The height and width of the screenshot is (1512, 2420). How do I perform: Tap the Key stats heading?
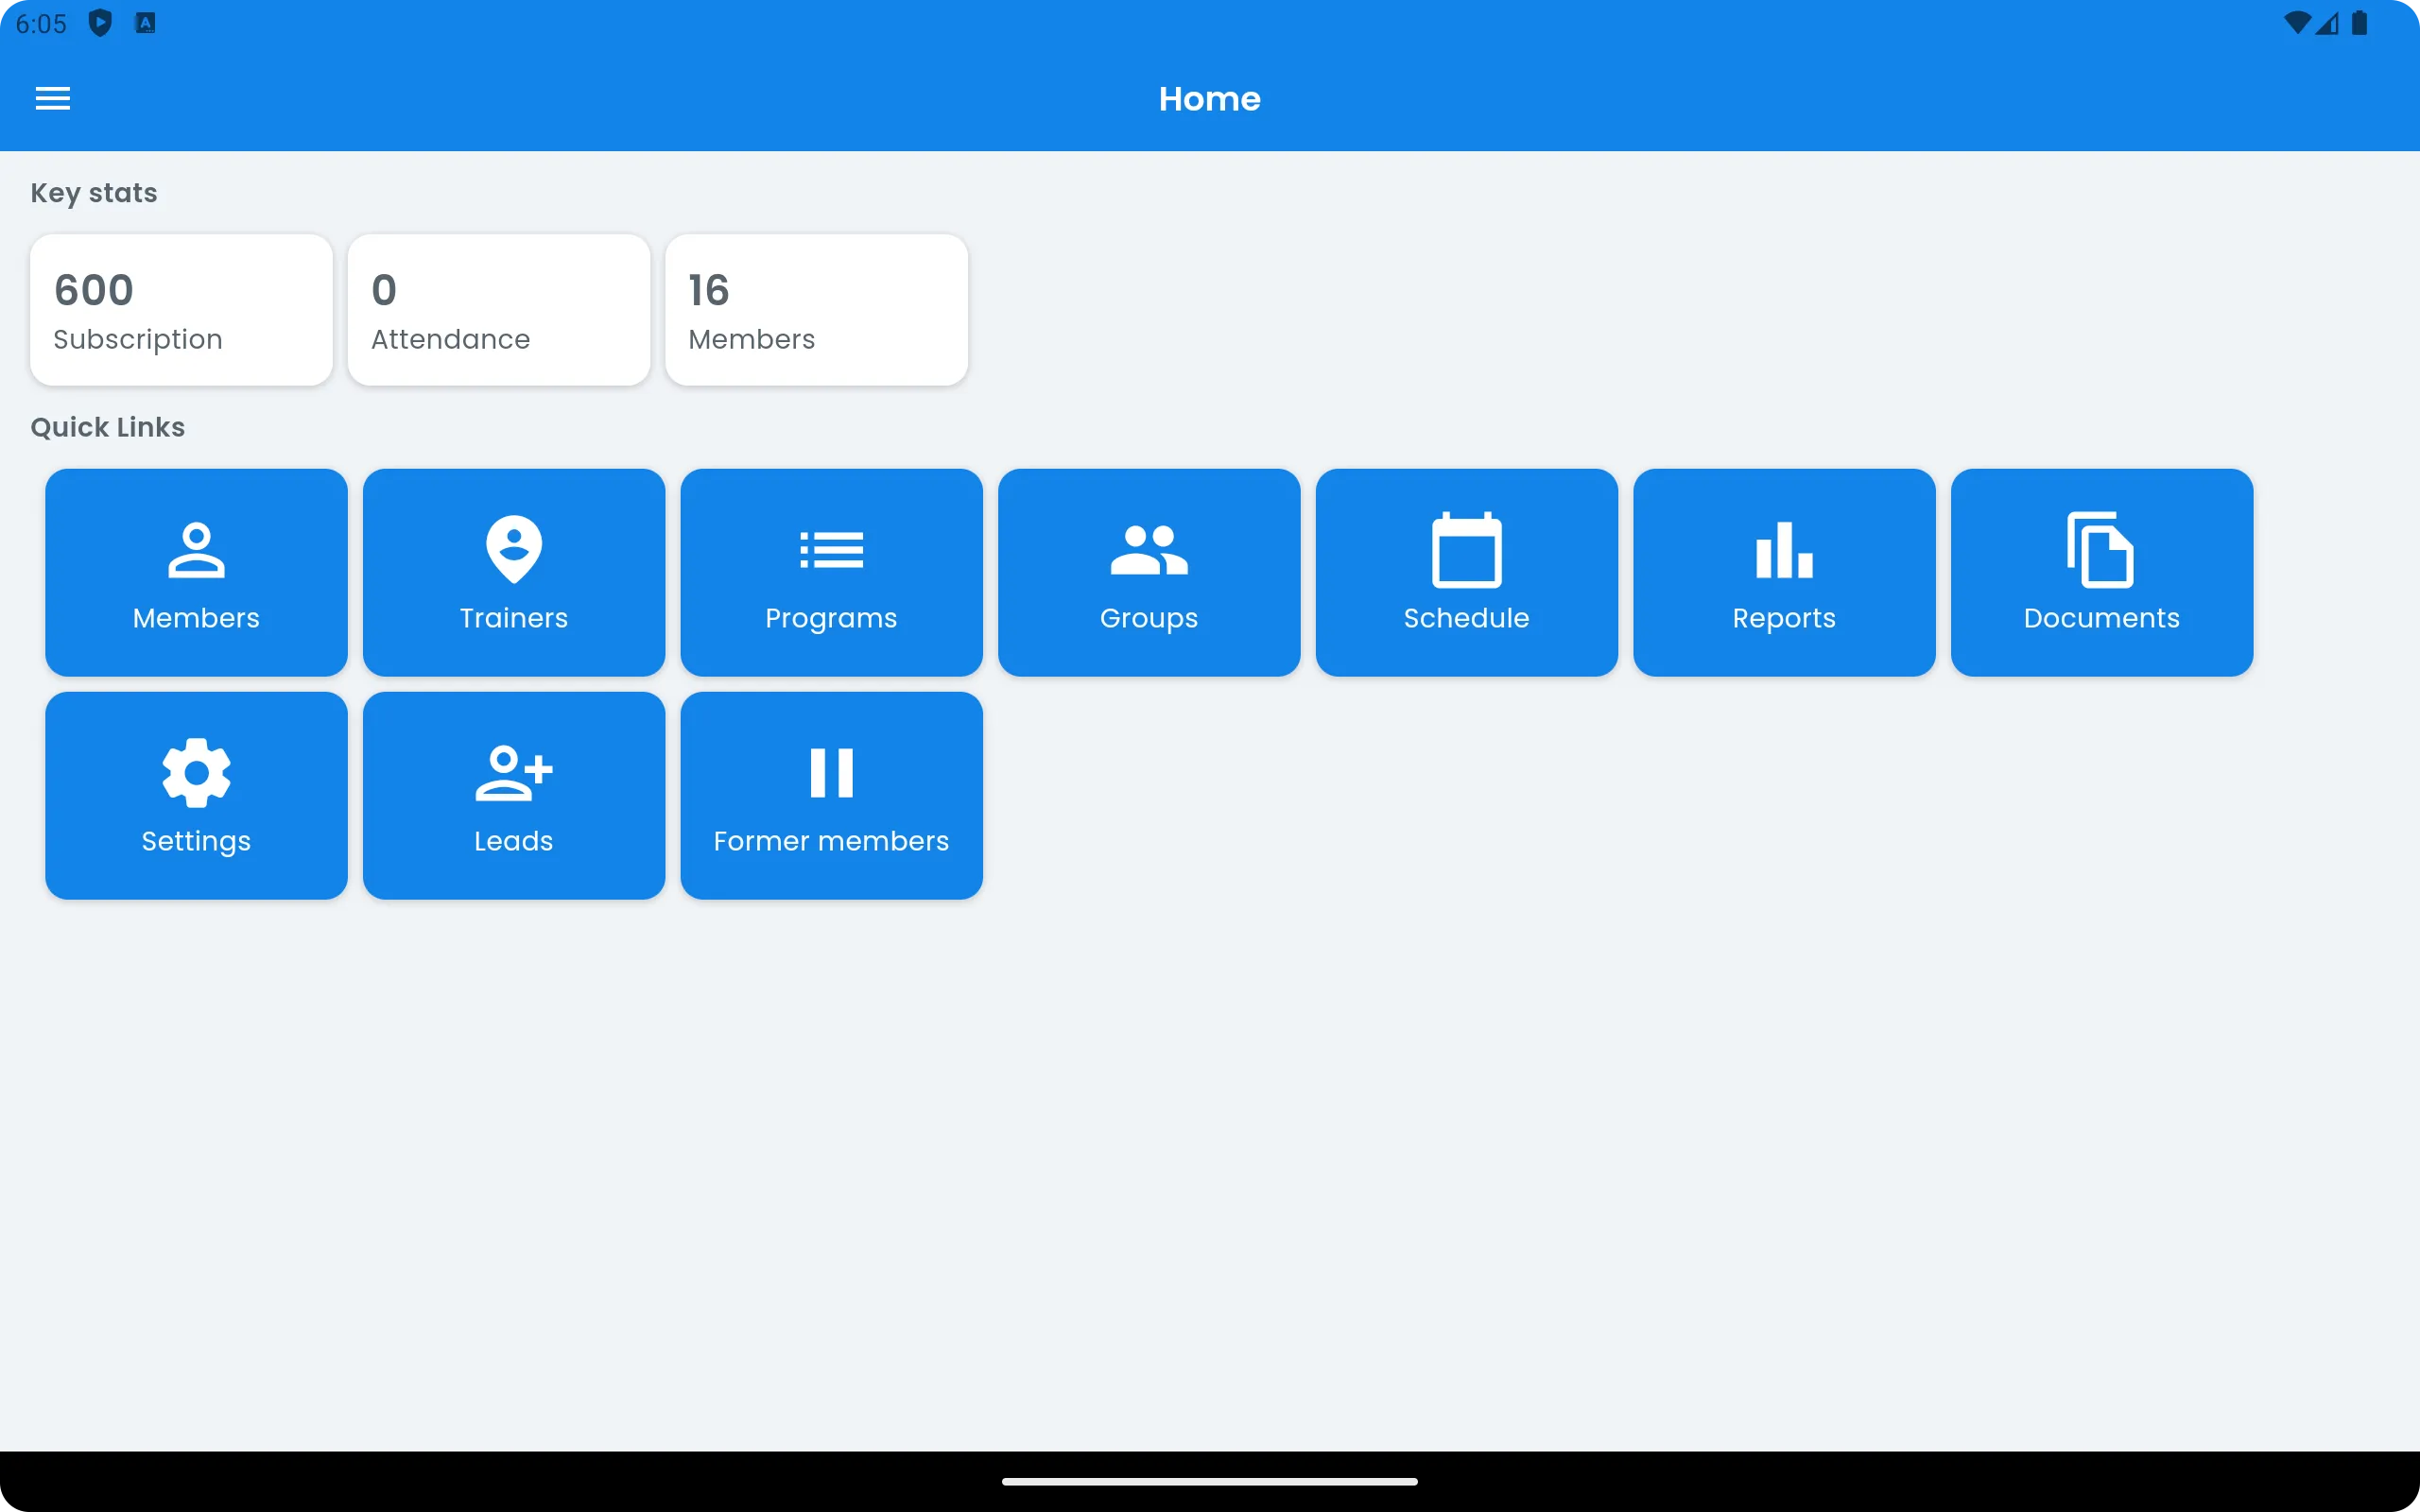tap(94, 192)
